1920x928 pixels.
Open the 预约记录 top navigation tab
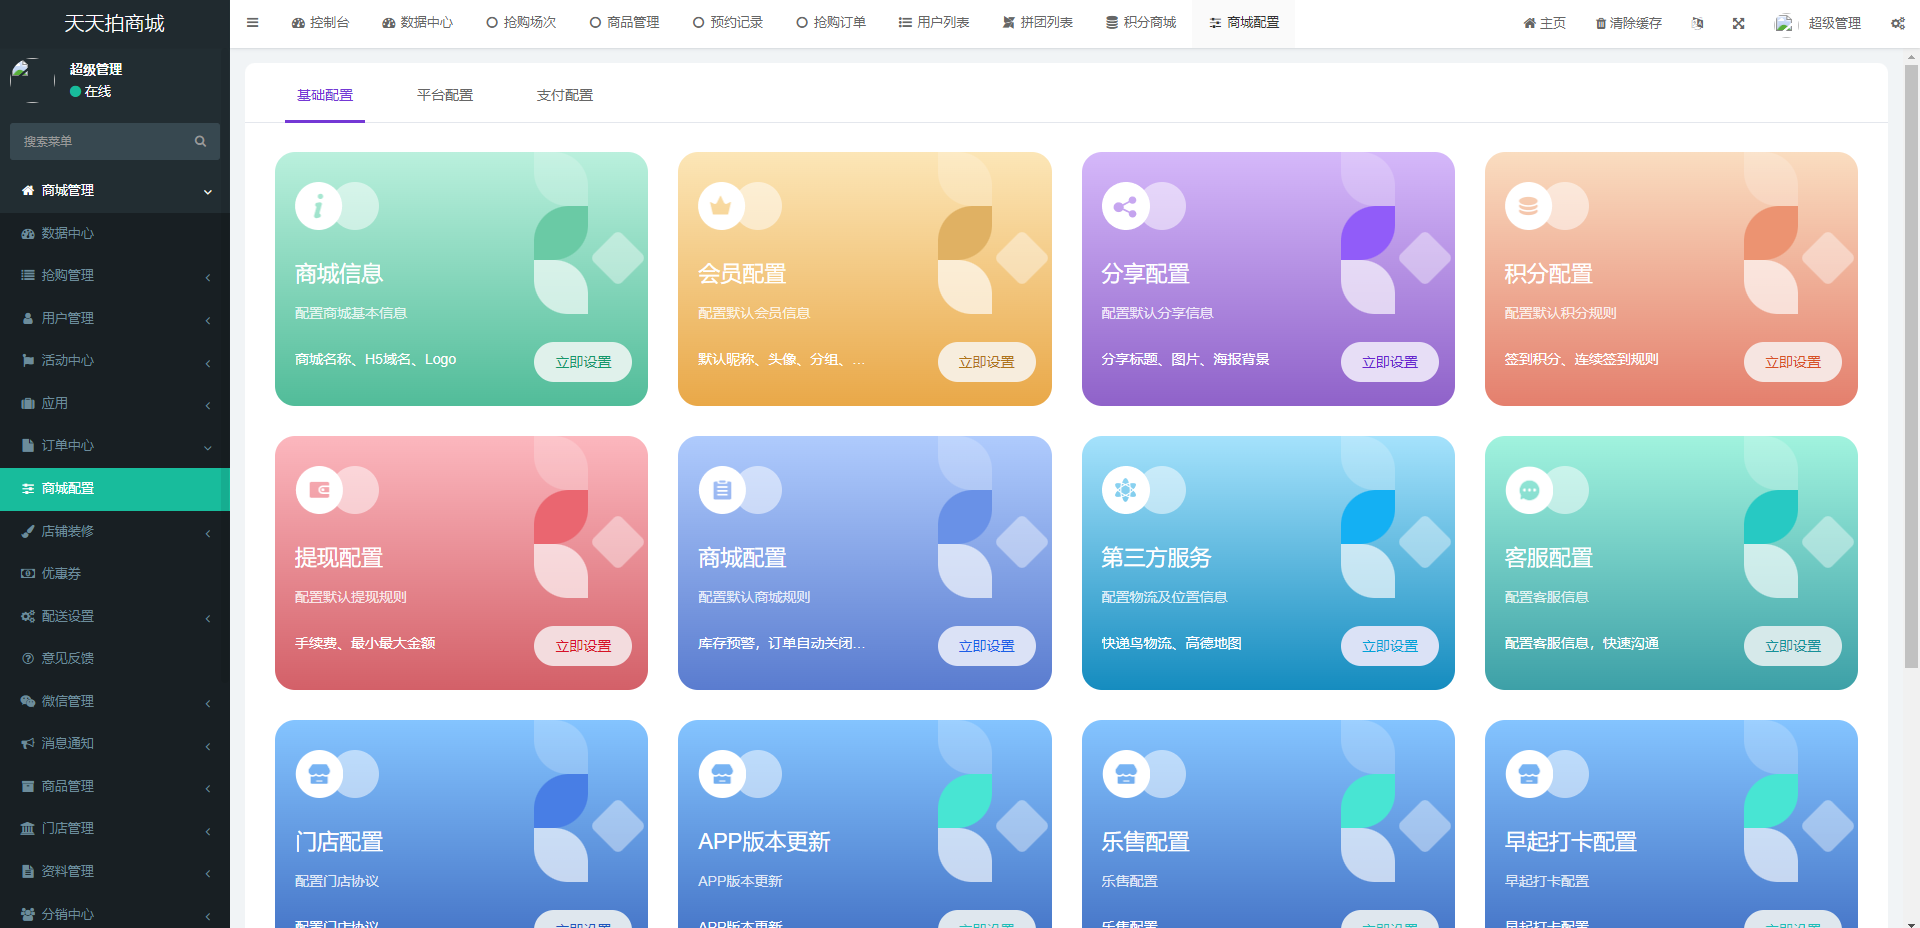[728, 22]
